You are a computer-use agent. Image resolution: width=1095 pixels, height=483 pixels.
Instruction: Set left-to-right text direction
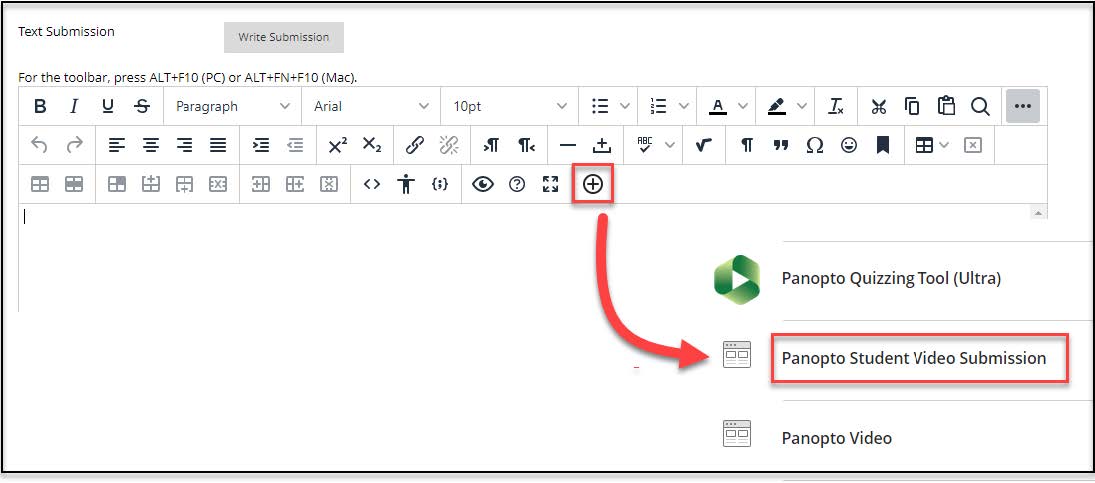(492, 145)
